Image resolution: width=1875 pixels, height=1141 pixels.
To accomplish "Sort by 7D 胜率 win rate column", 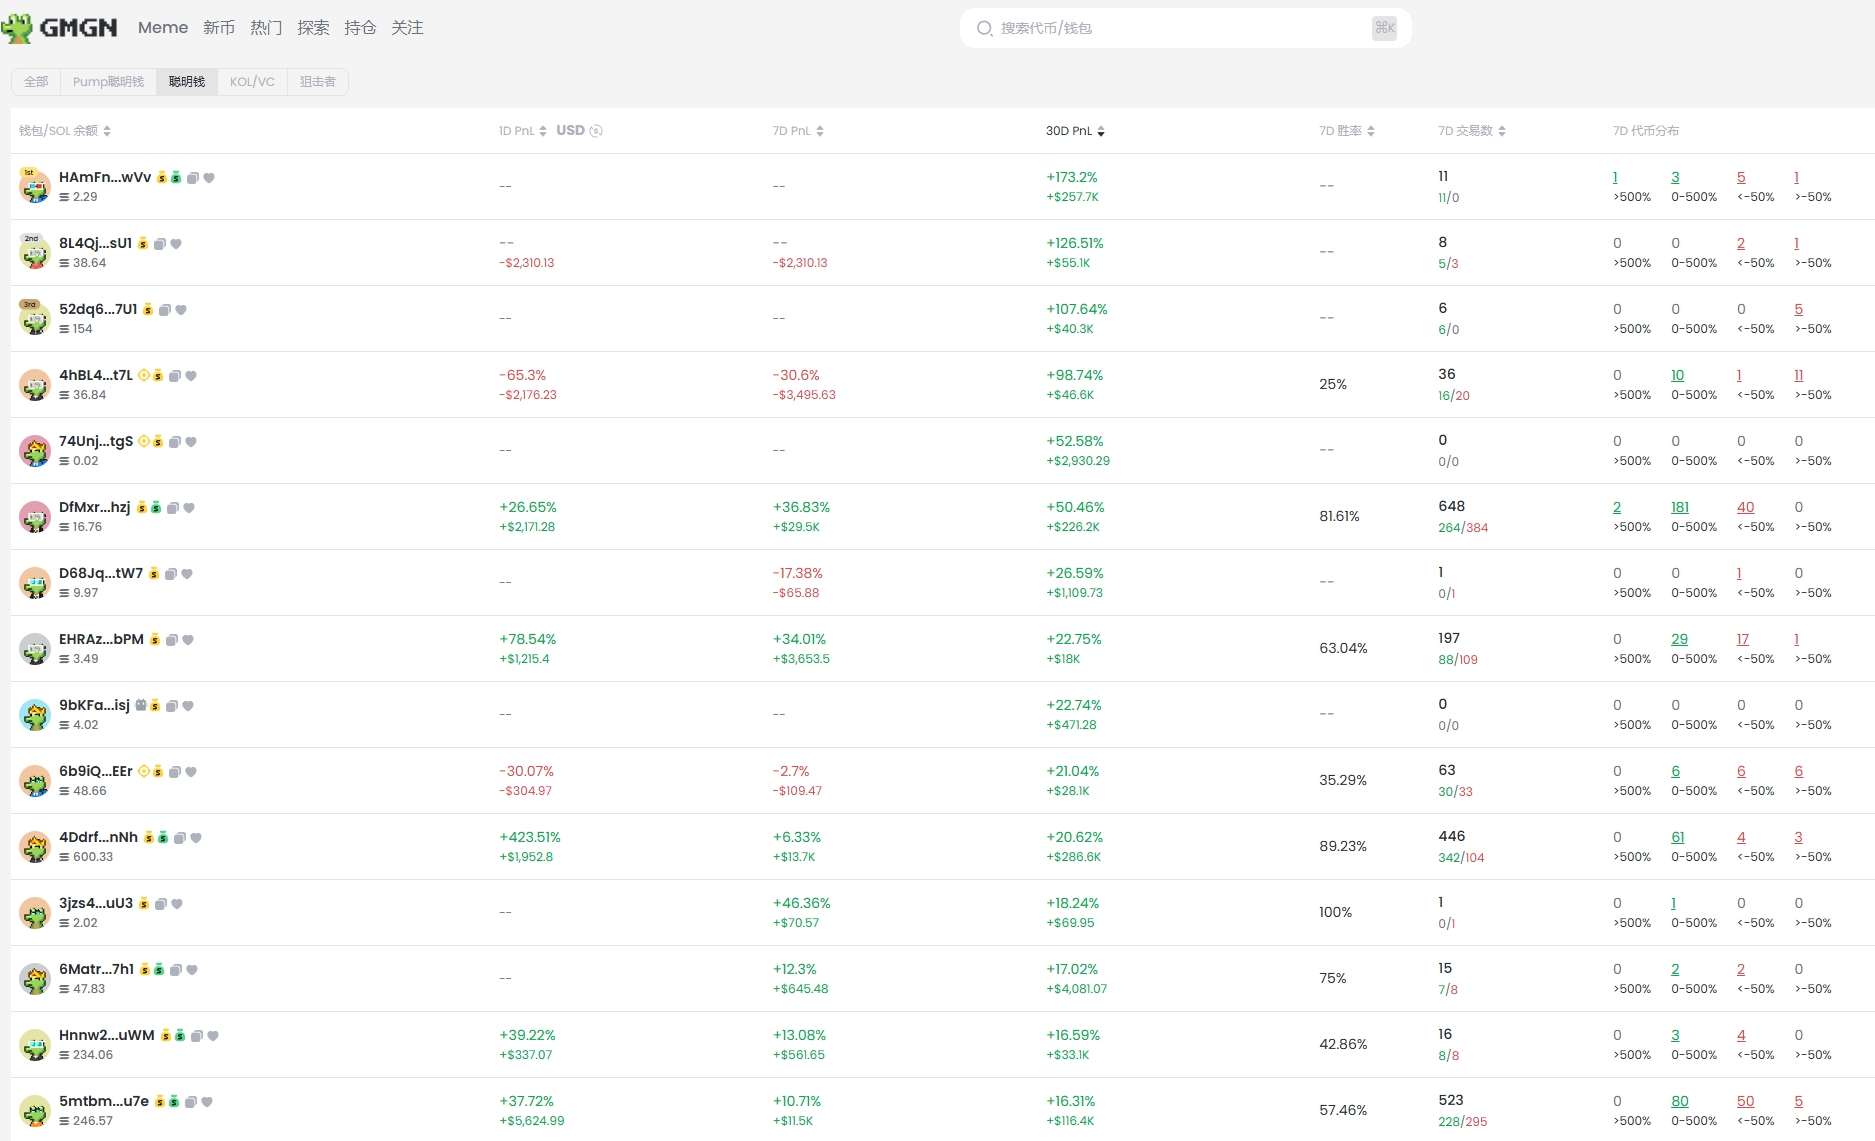I will 1346,131.
